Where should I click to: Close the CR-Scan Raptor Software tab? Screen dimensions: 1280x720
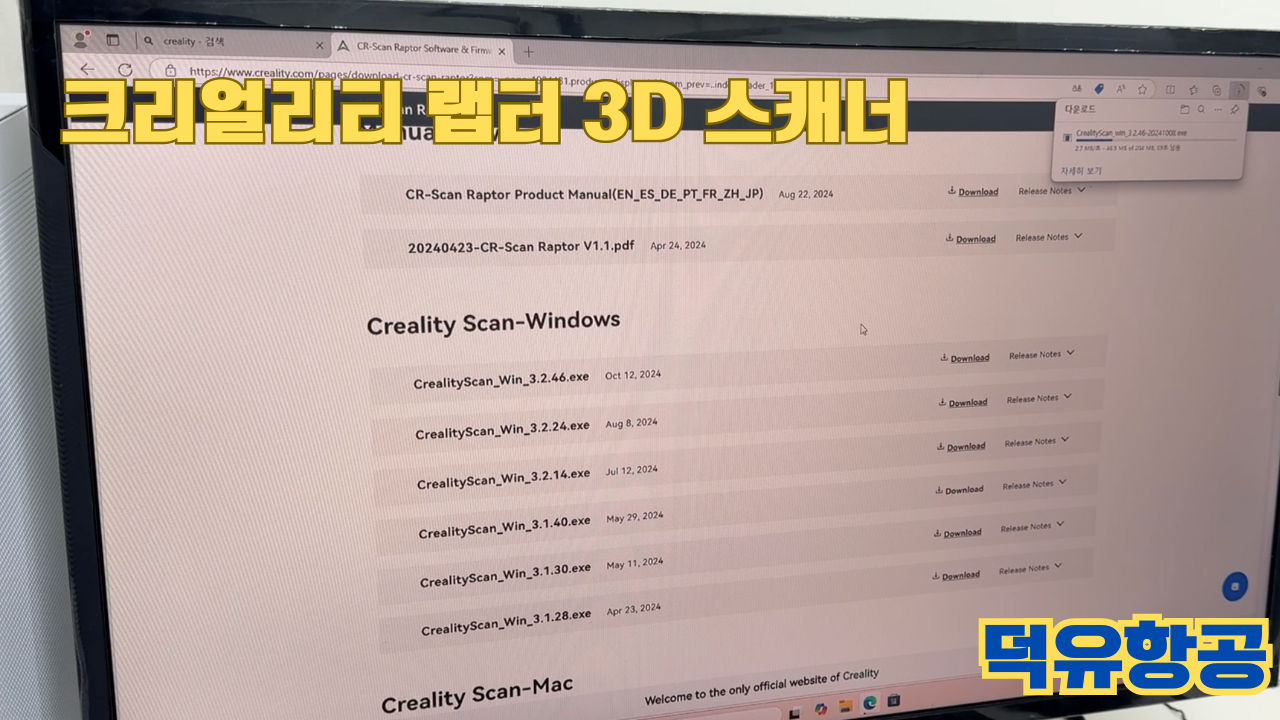coord(500,51)
